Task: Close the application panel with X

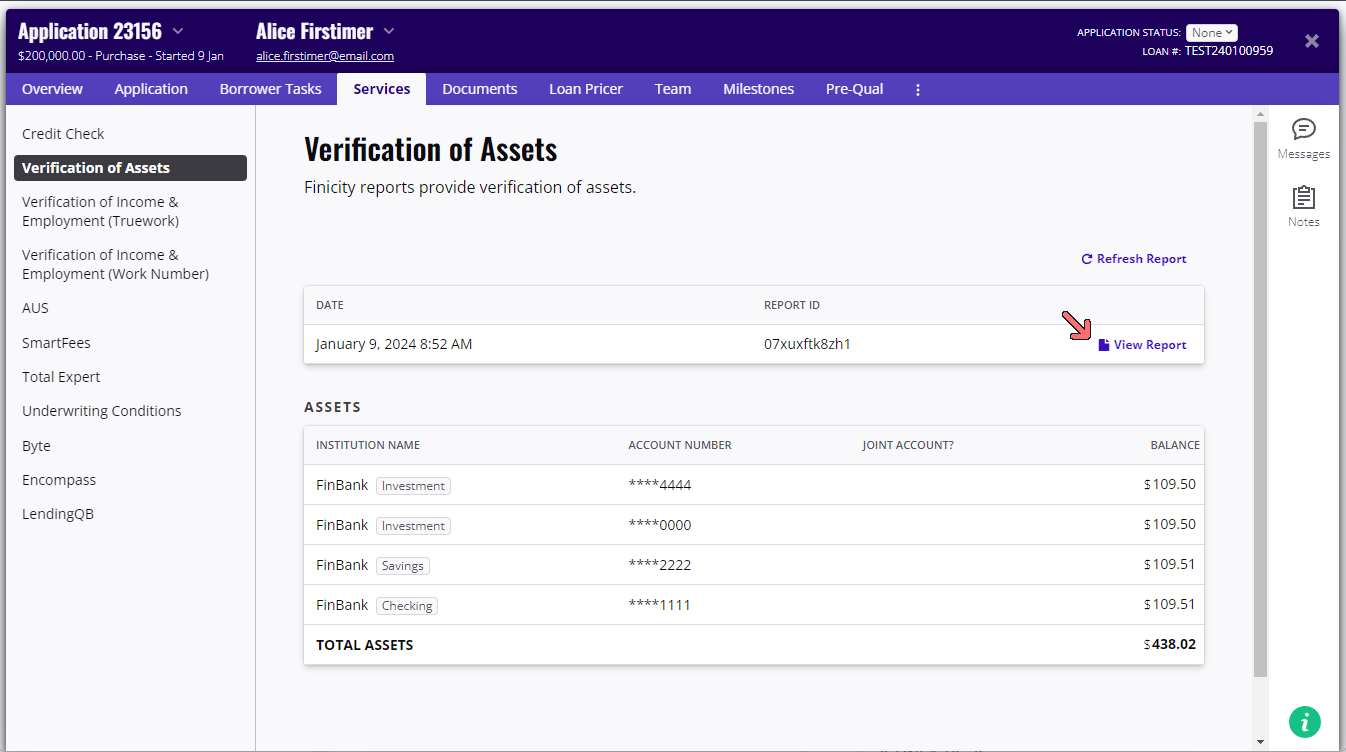Action: (x=1312, y=41)
